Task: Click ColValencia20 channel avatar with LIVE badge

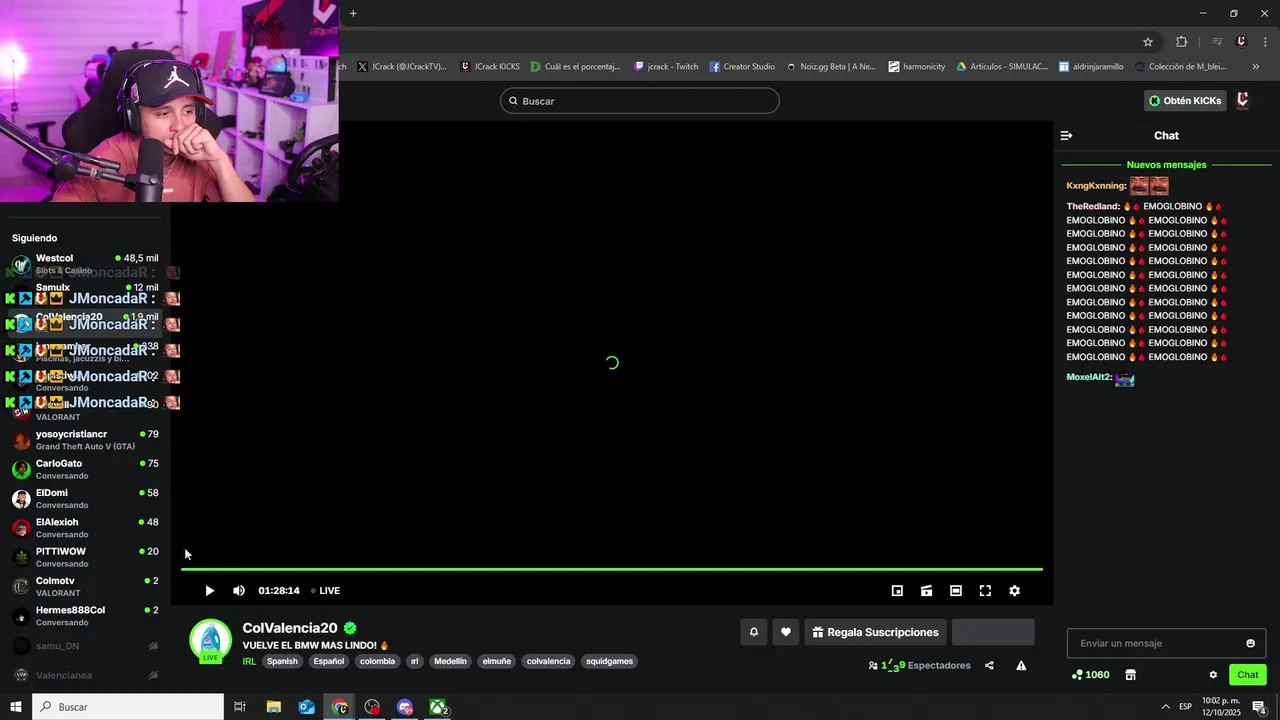Action: pos(210,641)
